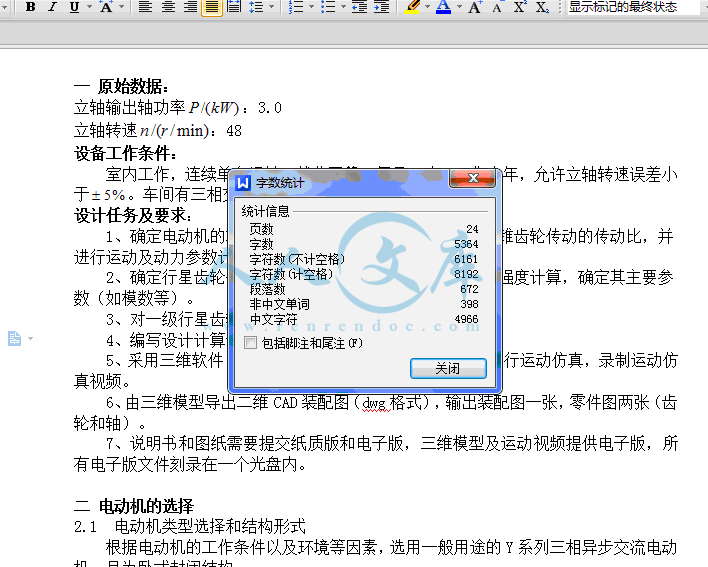708x567 pixels.
Task: Open highlight color dropdown arrow
Action: (x=427, y=7)
